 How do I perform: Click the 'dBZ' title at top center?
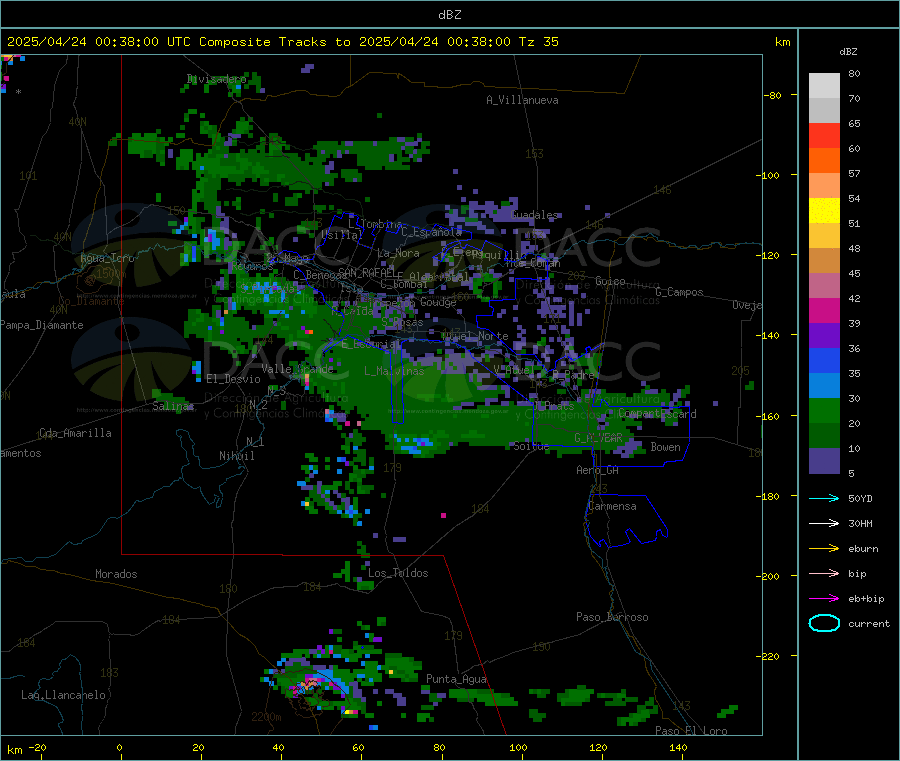[x=449, y=15]
